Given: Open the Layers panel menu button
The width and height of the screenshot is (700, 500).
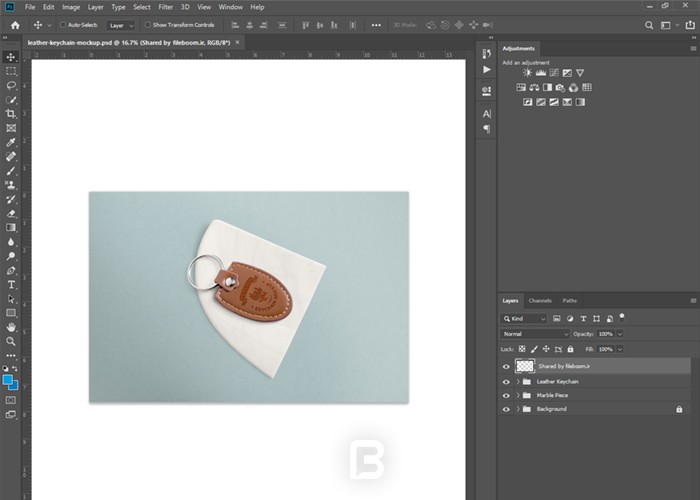Looking at the screenshot, I should click(693, 301).
